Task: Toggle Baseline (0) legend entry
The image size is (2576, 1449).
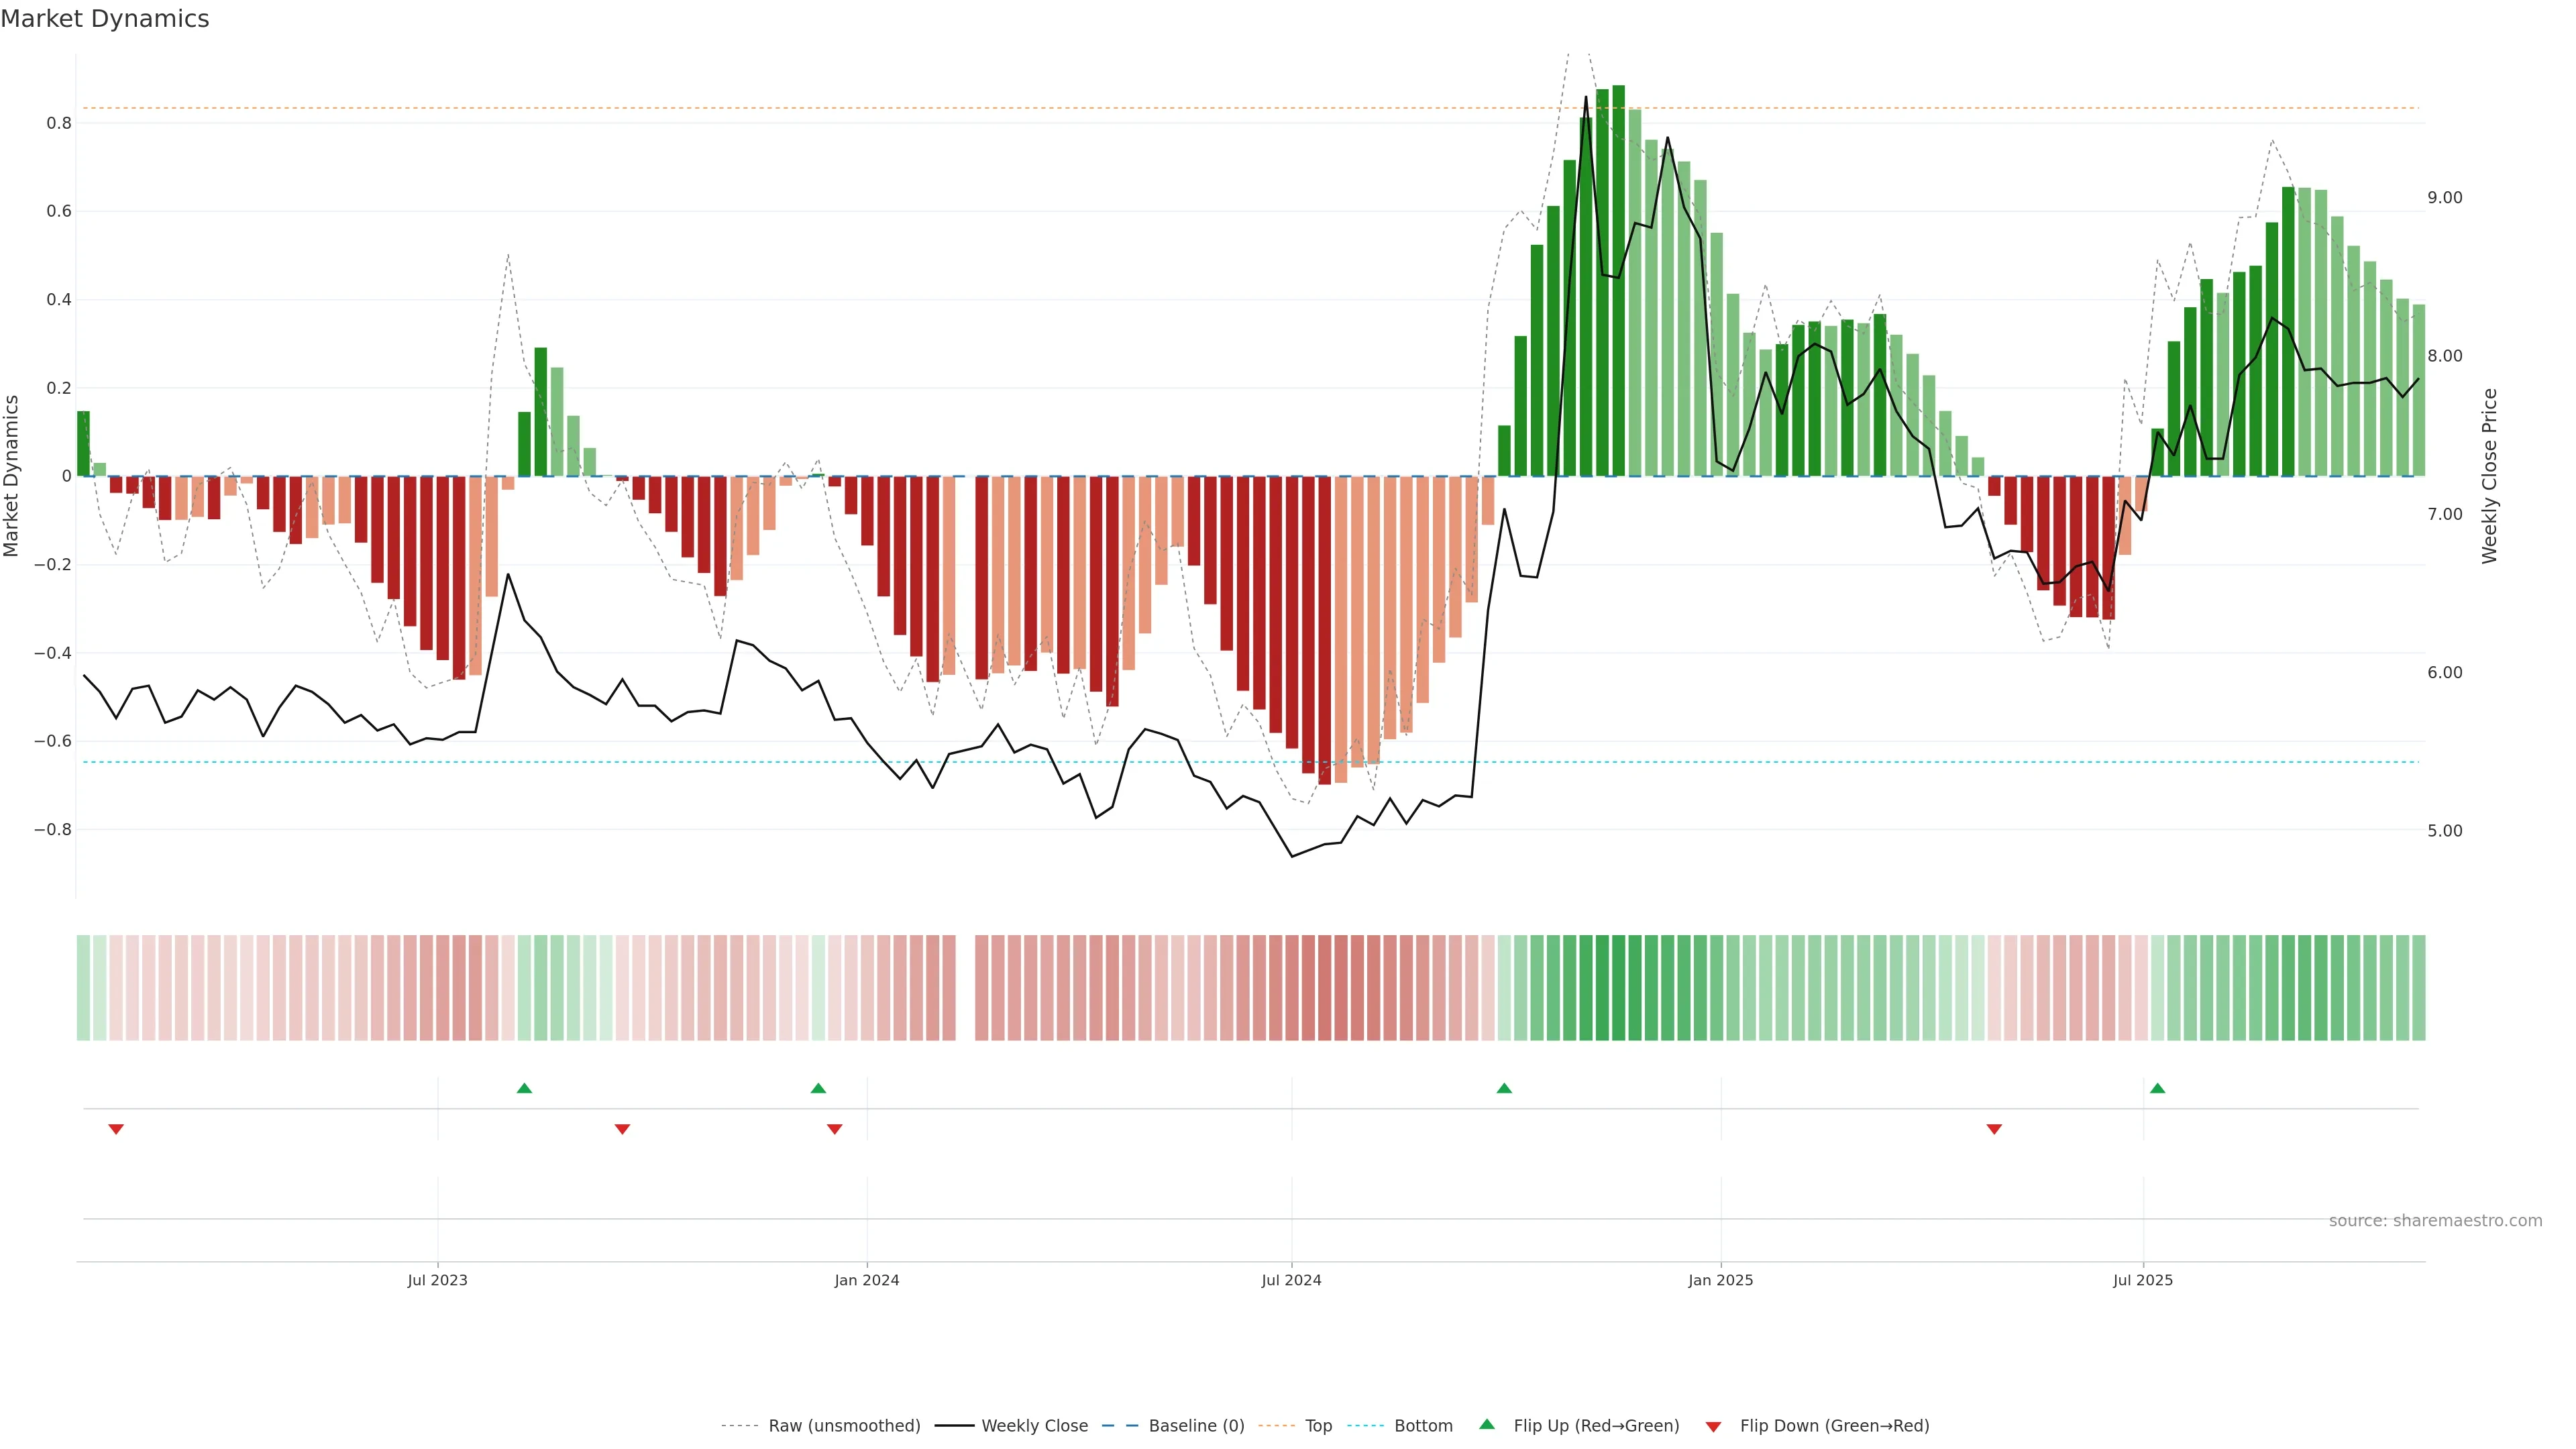Action: (1196, 1426)
